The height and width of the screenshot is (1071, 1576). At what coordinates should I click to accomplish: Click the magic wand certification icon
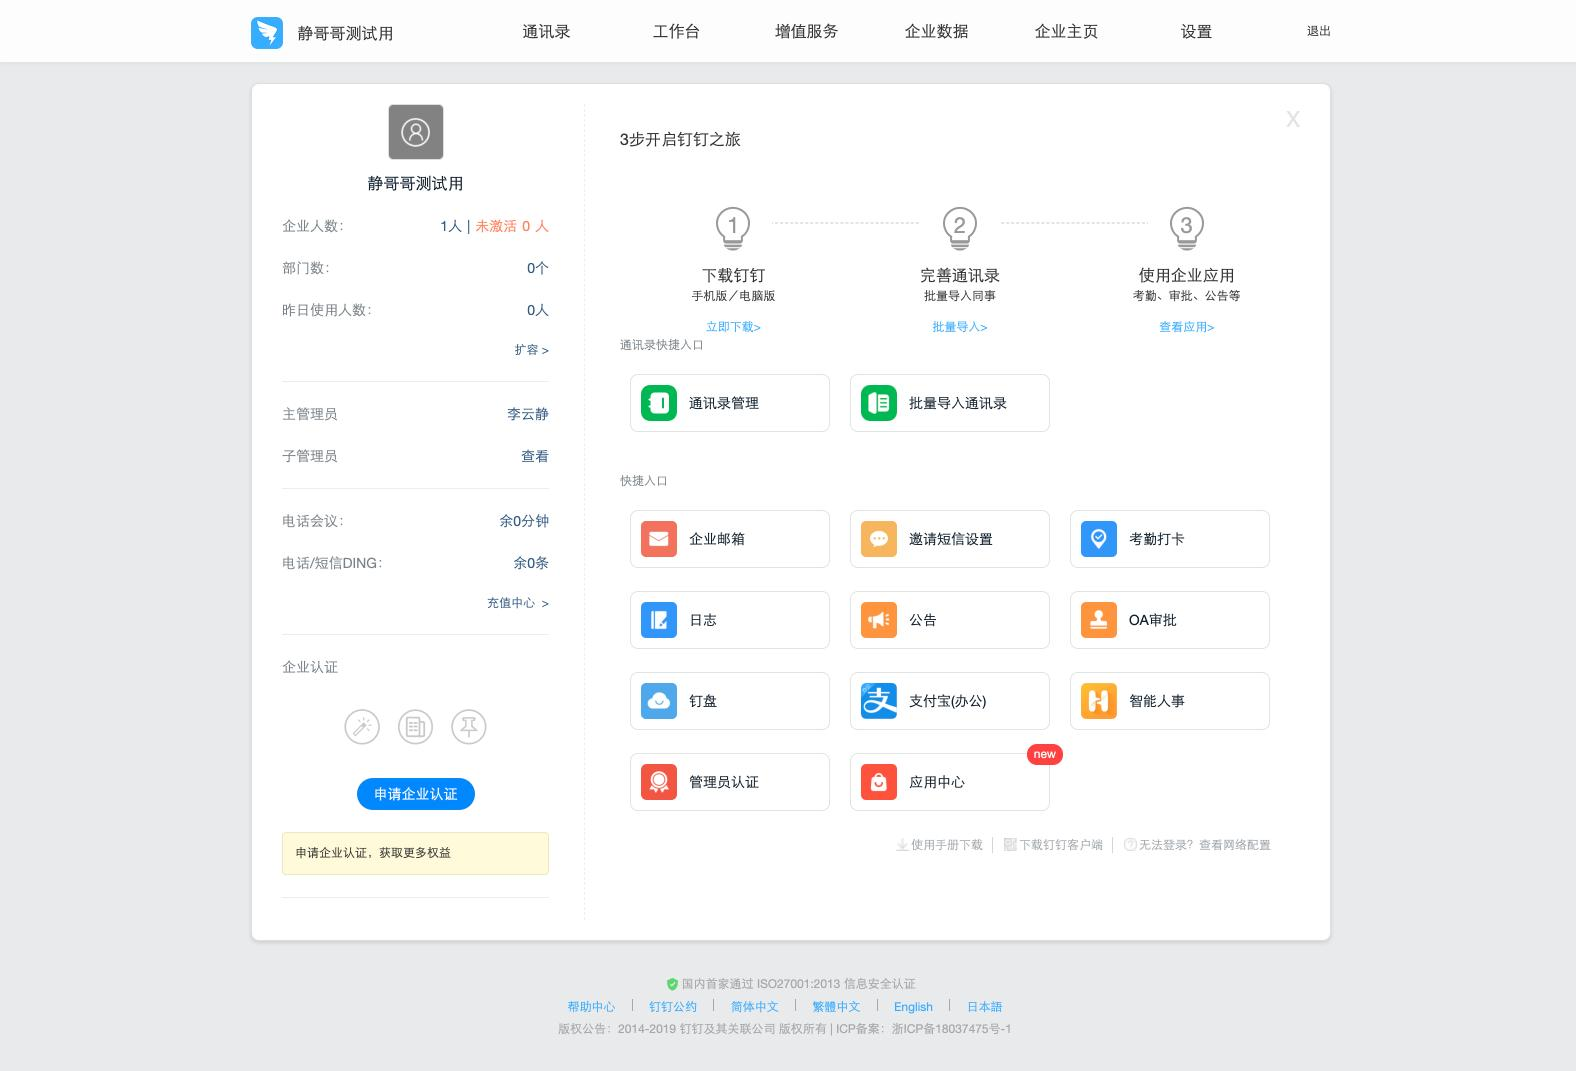pyautogui.click(x=362, y=727)
